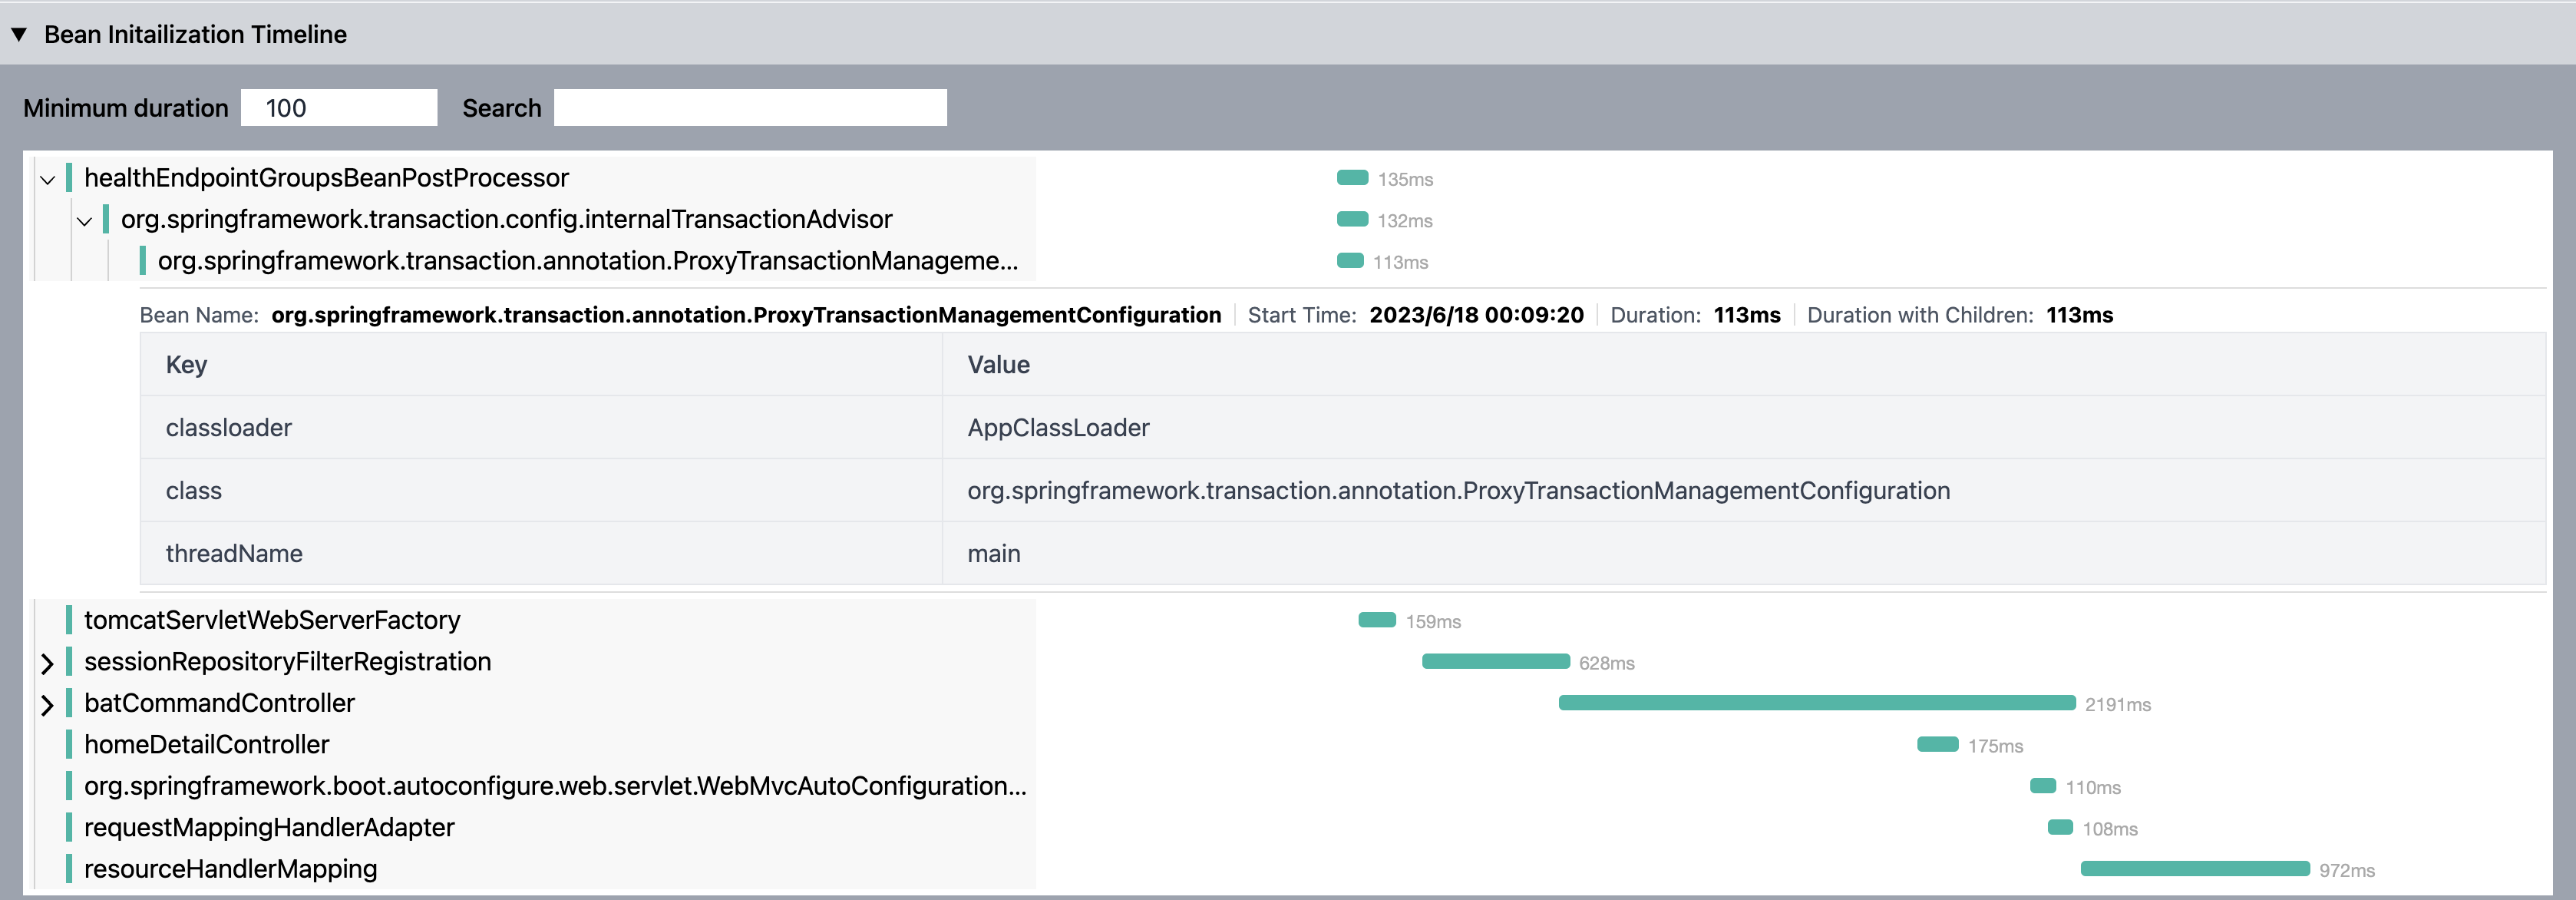Collapse the healthEndpointGroupsBeanPostProcessor tree node
Image resolution: width=2576 pixels, height=900 pixels.
coord(47,180)
